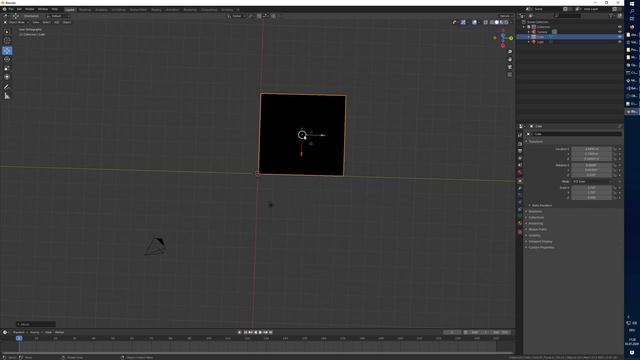Click the current frame marker in timeline

click(x=19, y=338)
